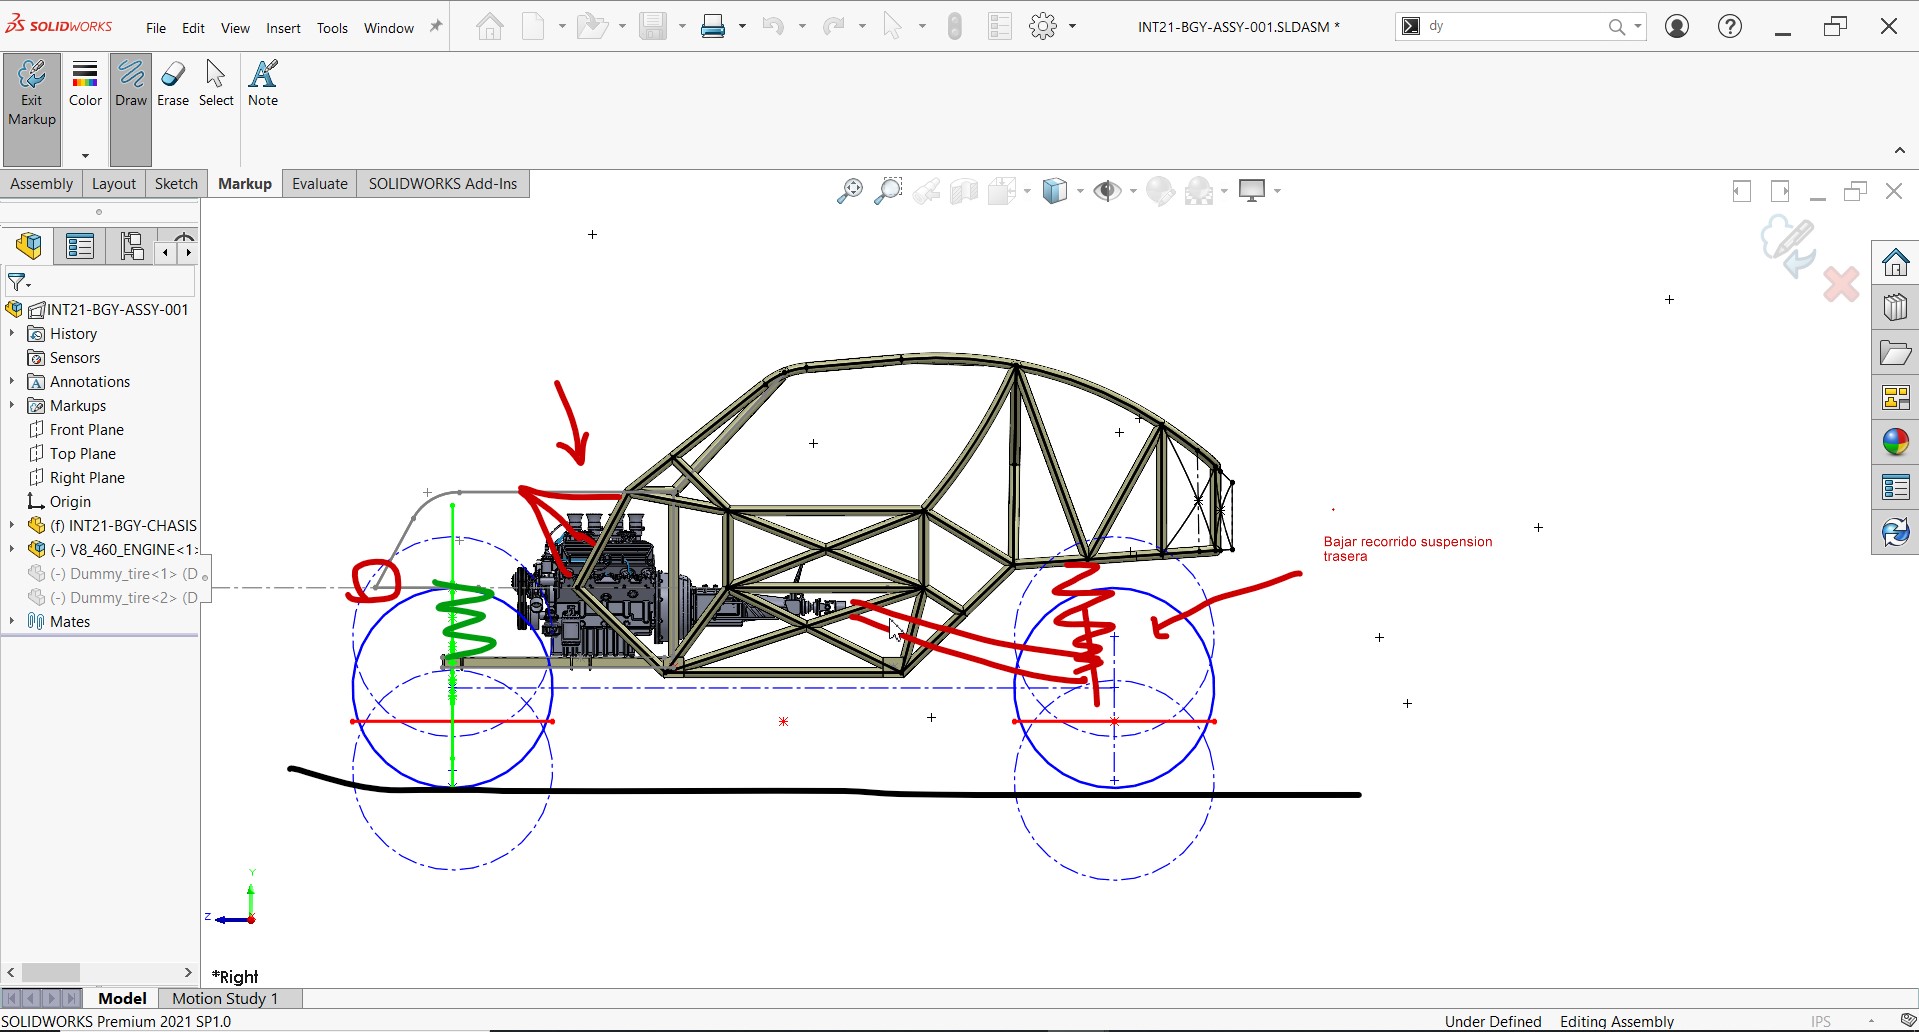1919x1032 pixels.
Task: Open File Explorer pane
Action: coord(1895,353)
